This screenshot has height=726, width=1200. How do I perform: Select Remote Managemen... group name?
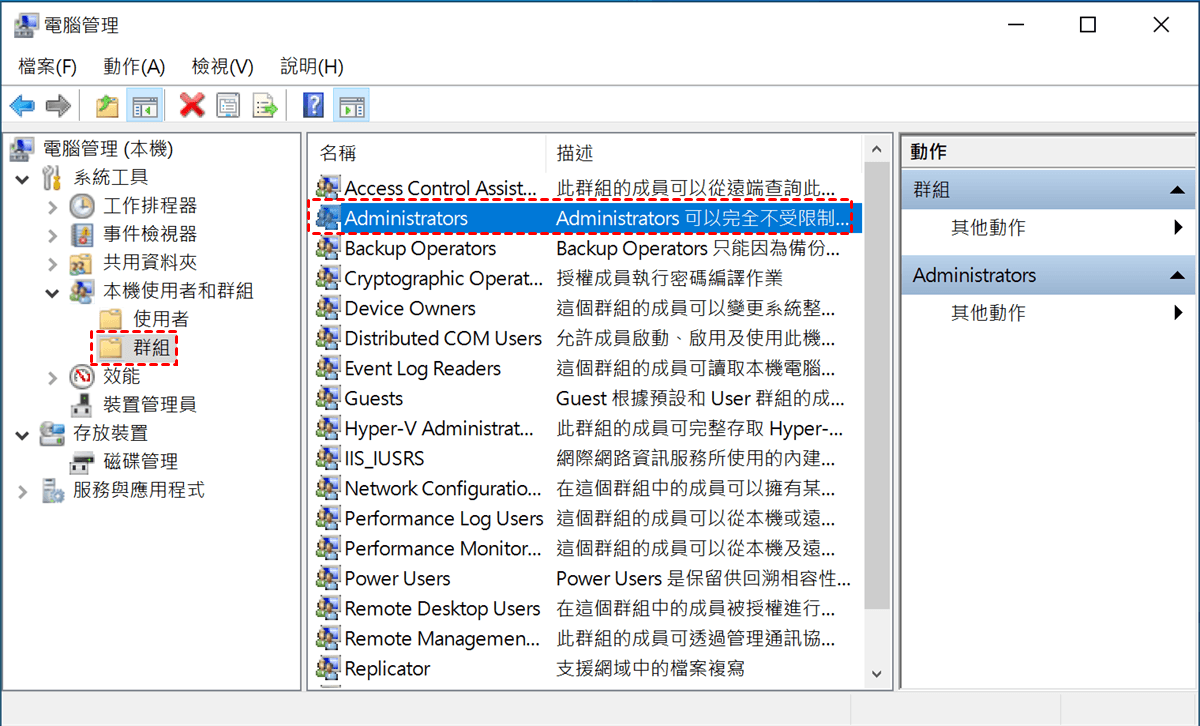pyautogui.click(x=442, y=638)
